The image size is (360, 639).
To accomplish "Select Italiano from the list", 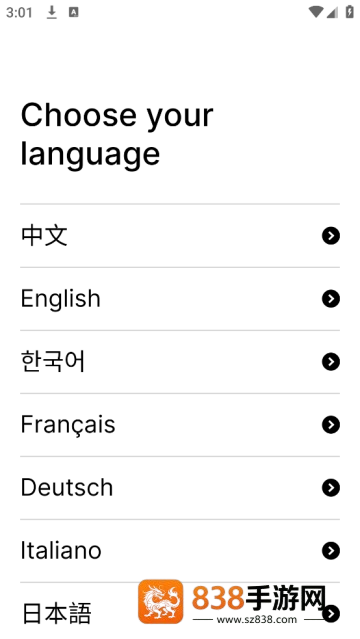I will click(x=180, y=551).
